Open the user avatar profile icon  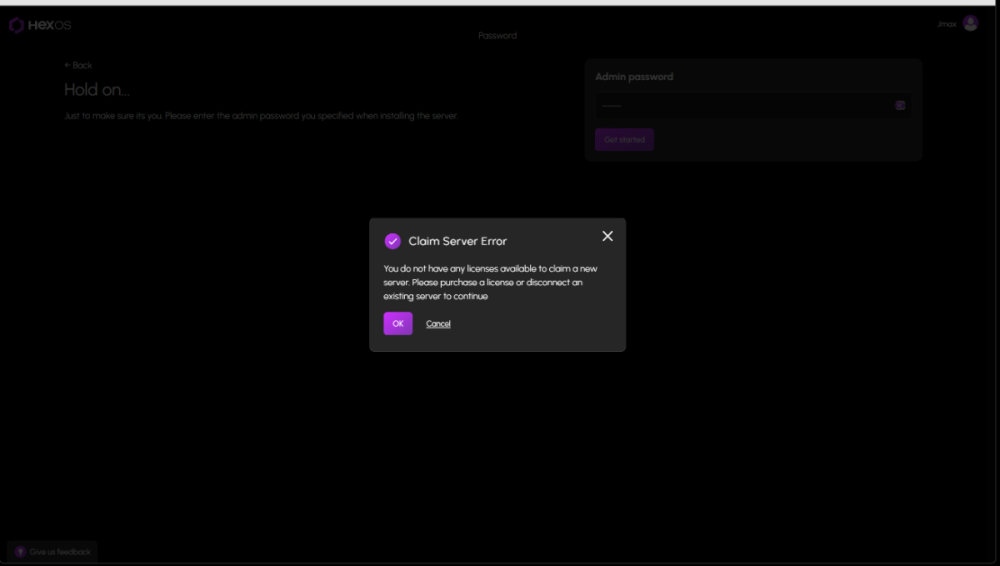(970, 23)
